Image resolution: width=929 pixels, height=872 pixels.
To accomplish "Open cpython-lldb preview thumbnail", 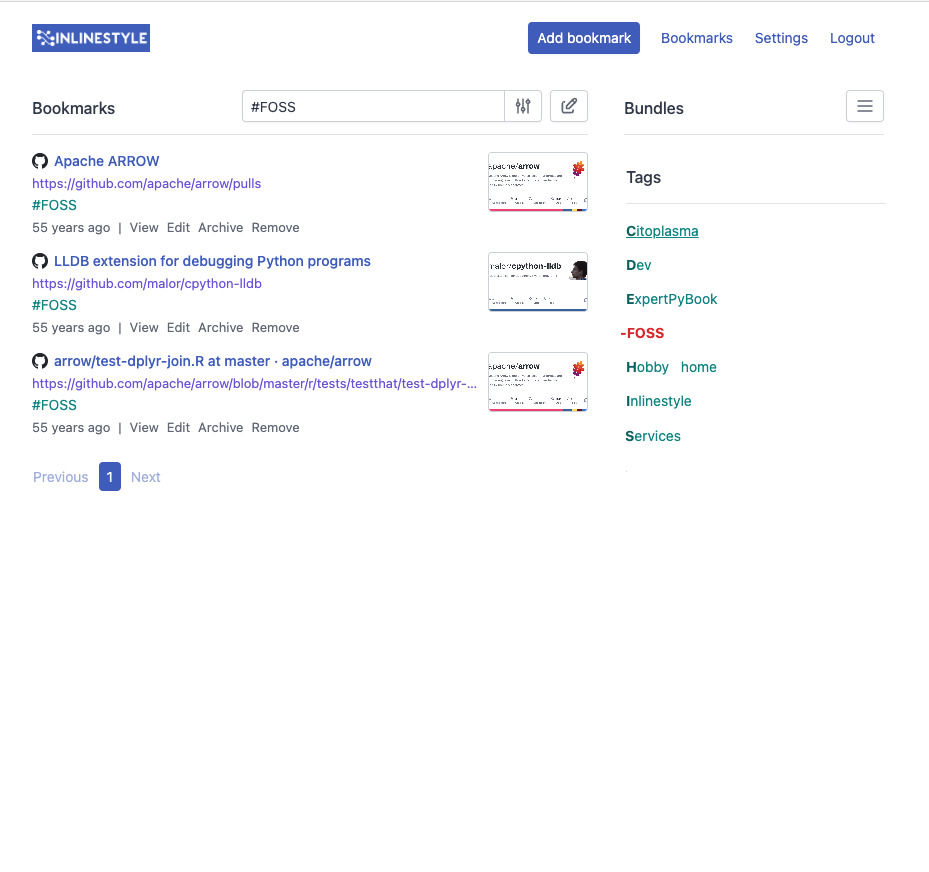I will pos(537,282).
